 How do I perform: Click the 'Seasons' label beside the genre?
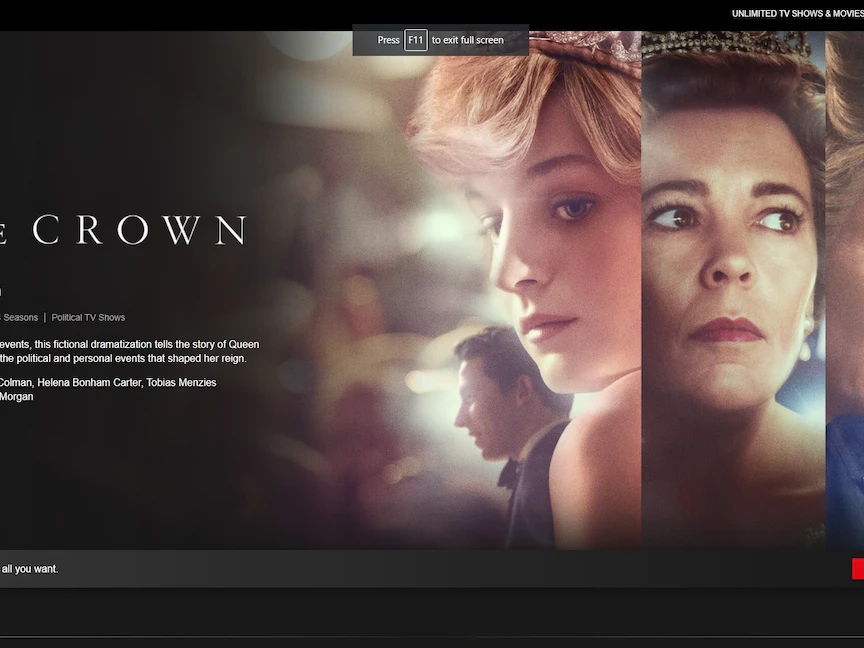[x=19, y=318]
